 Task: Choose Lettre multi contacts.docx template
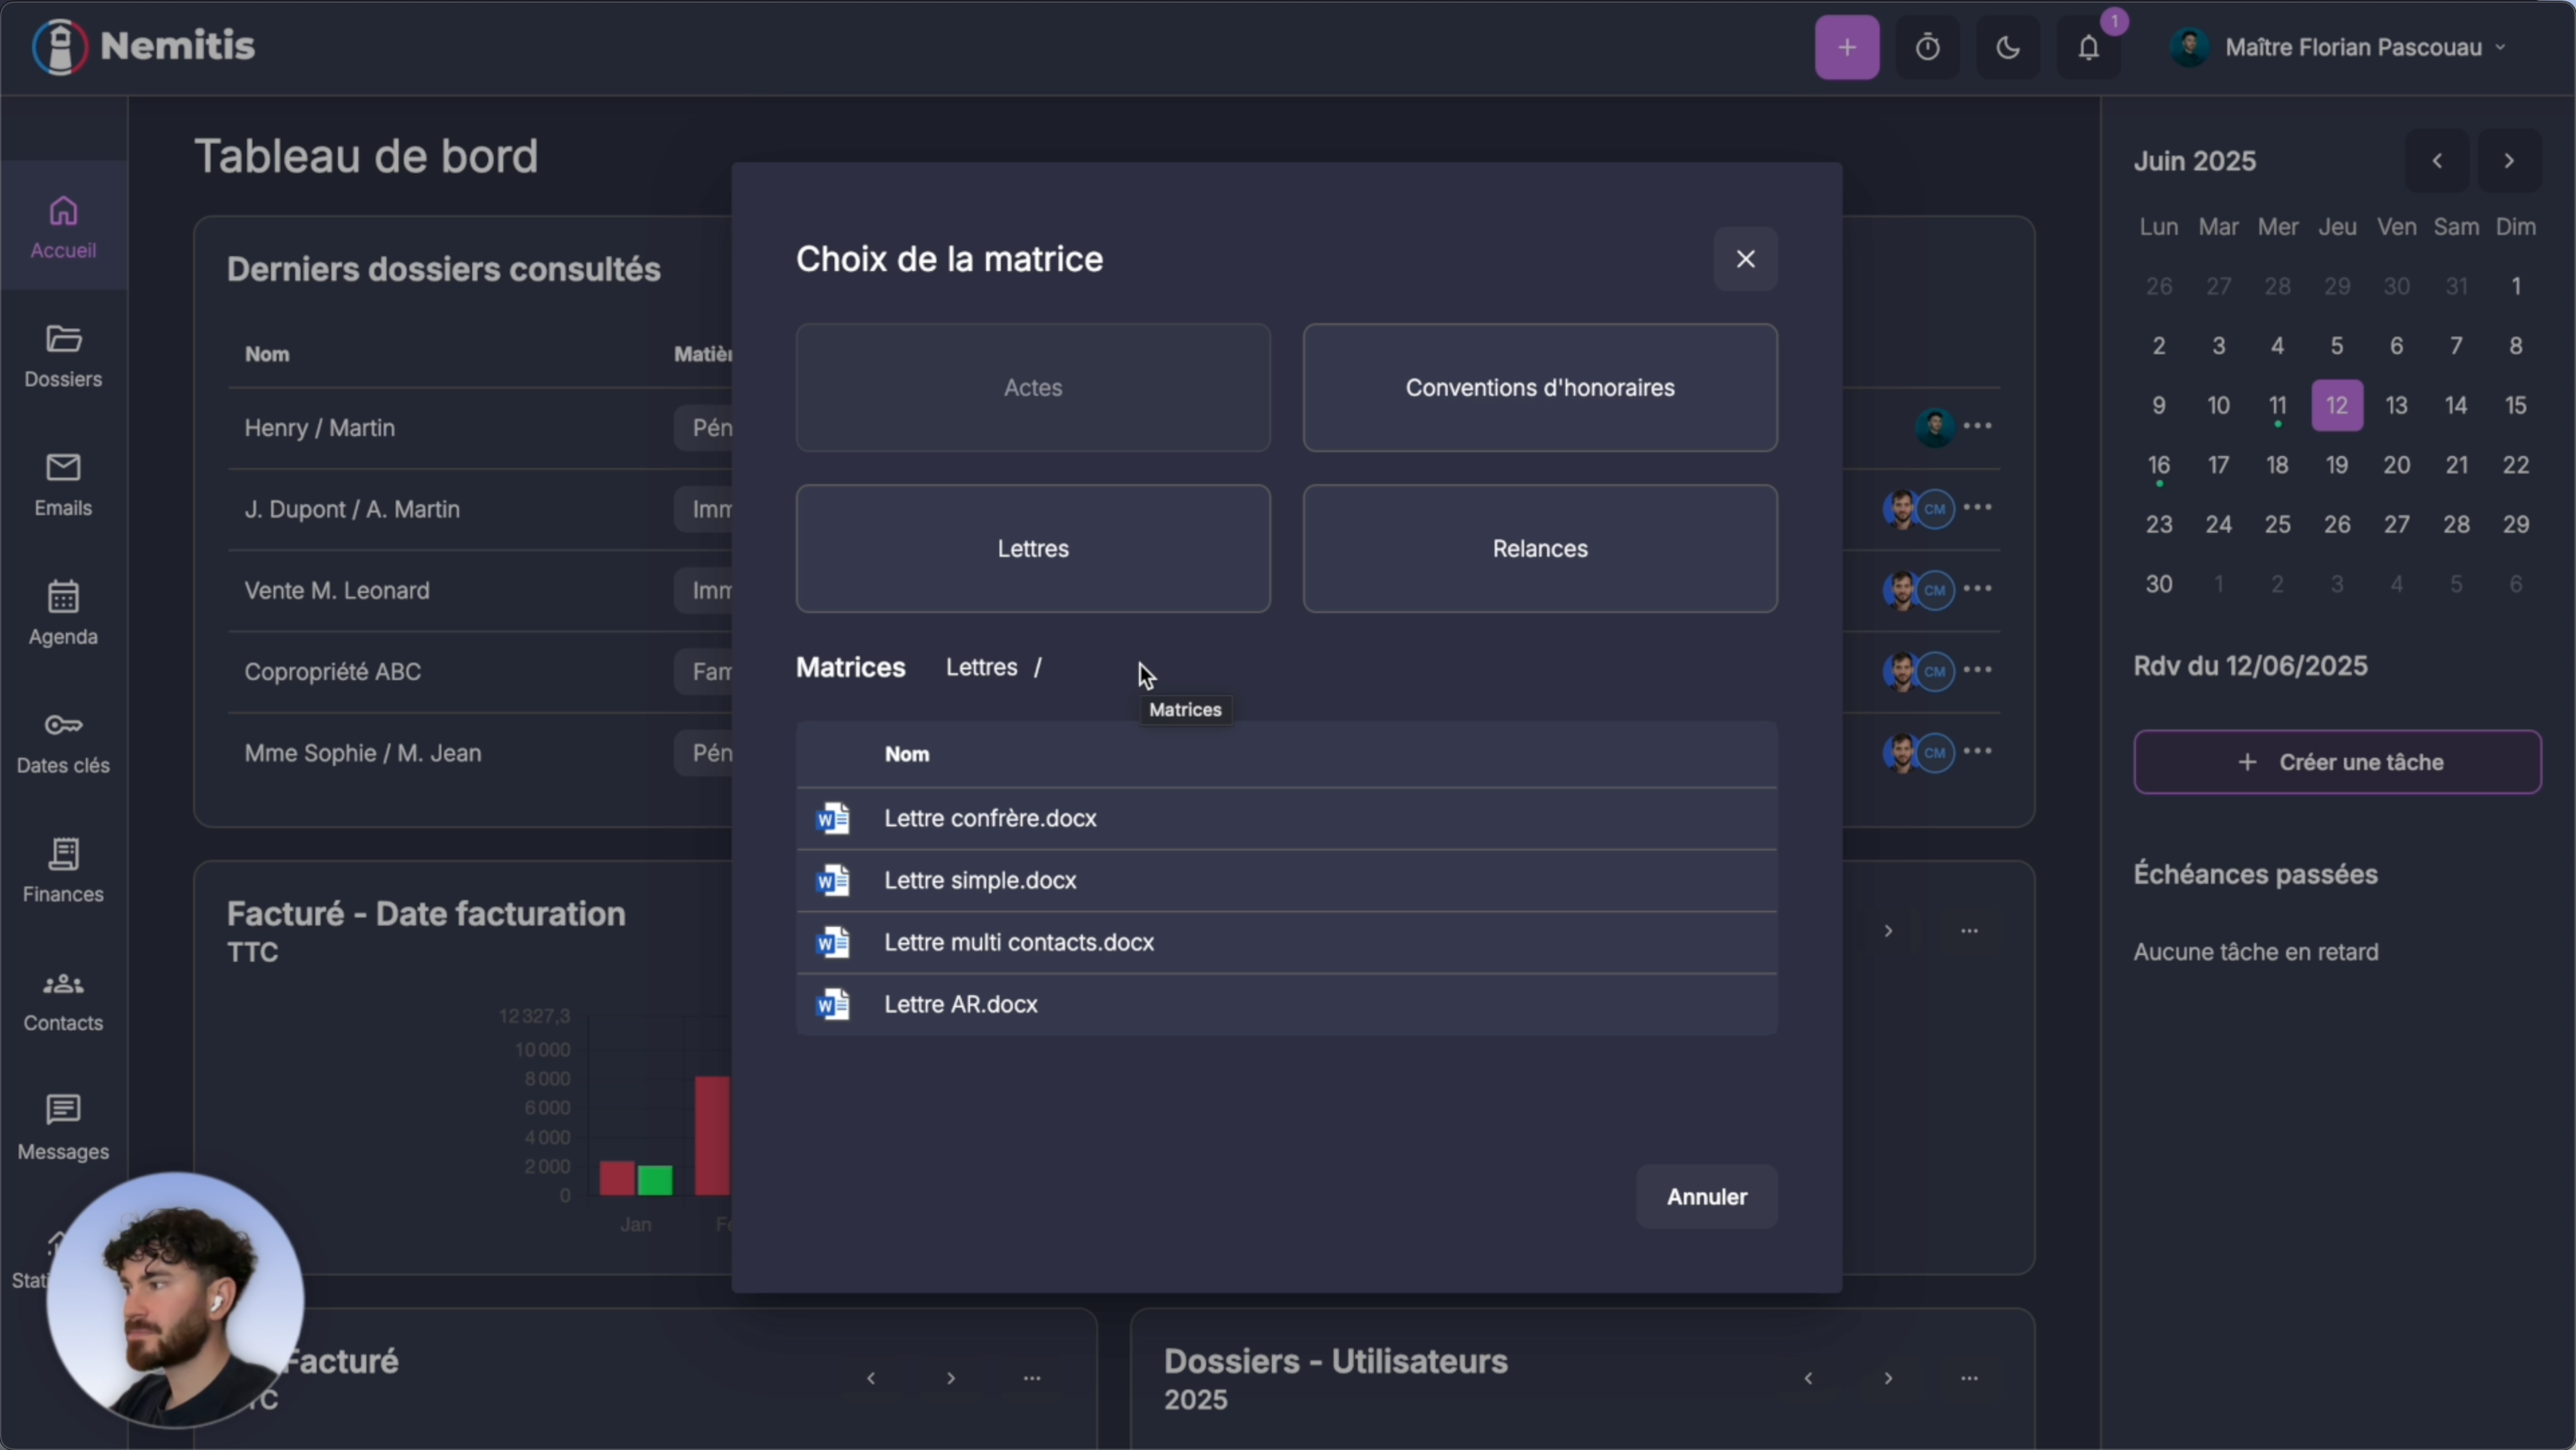pos(1286,942)
